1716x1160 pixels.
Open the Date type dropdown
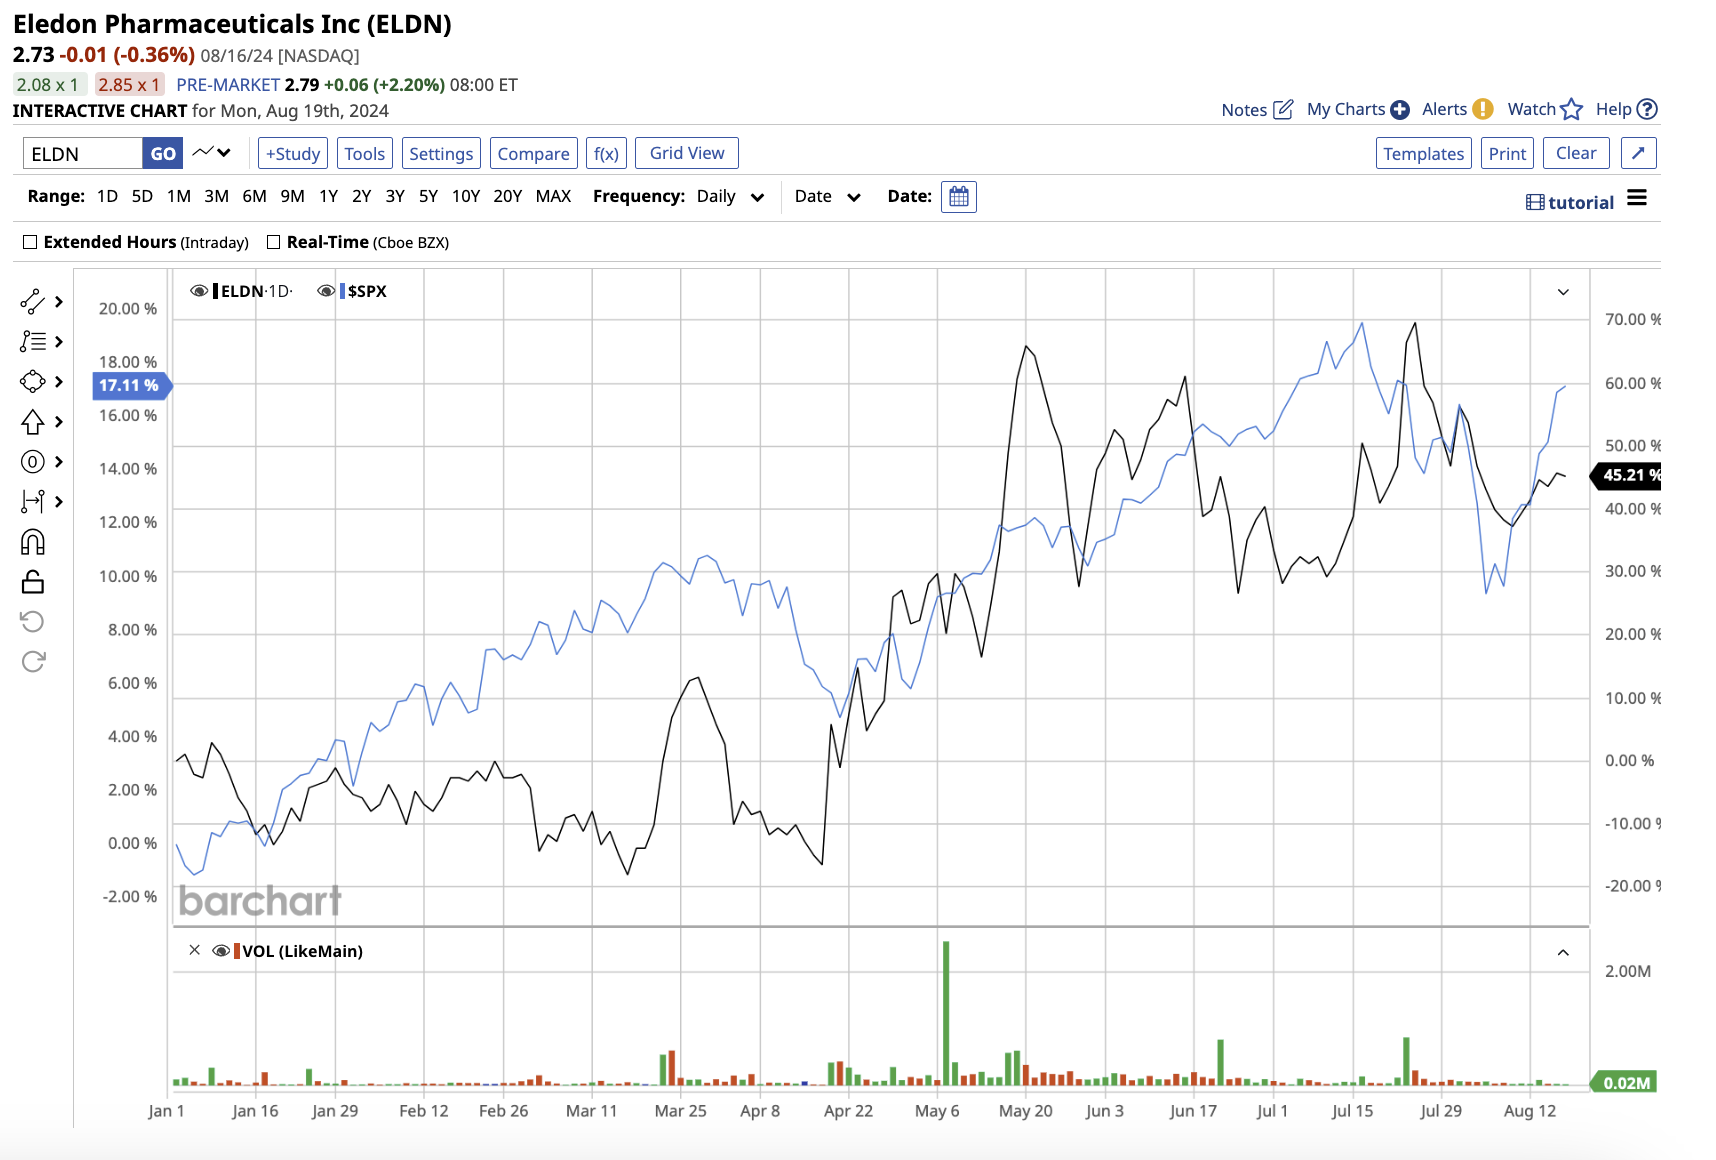click(827, 197)
